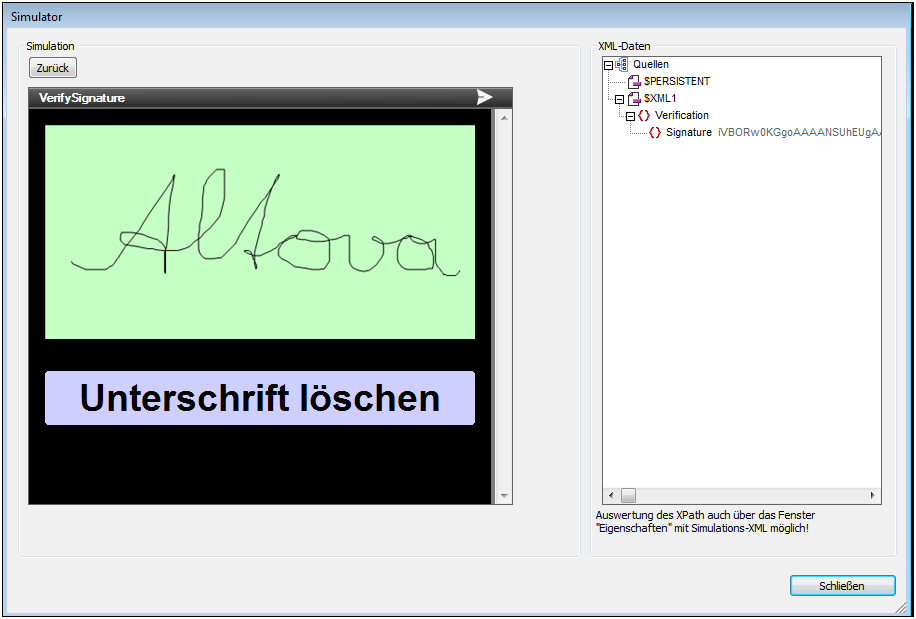Viewport: 916px width, 619px height.
Task: Click the Quellen sources tree icon
Action: tap(622, 64)
